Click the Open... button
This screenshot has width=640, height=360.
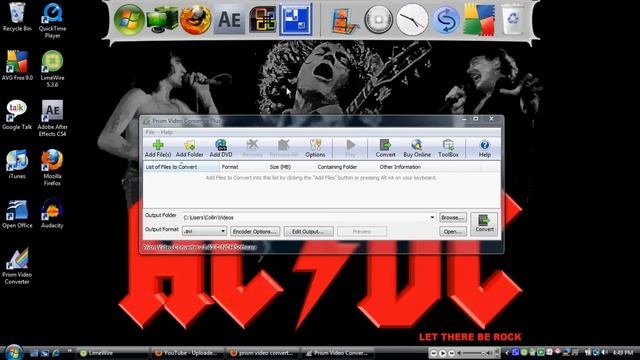coord(453,231)
